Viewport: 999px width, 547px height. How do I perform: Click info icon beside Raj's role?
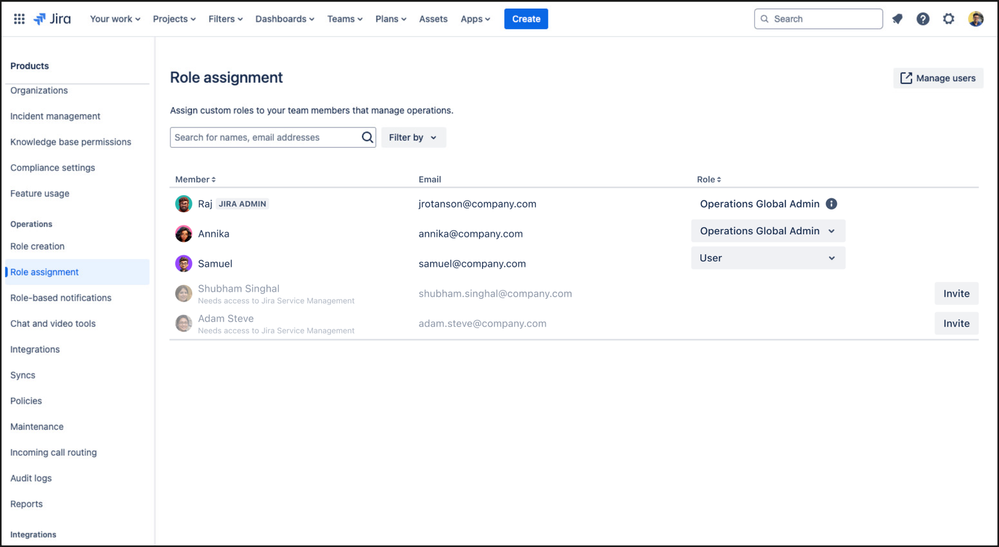(831, 204)
